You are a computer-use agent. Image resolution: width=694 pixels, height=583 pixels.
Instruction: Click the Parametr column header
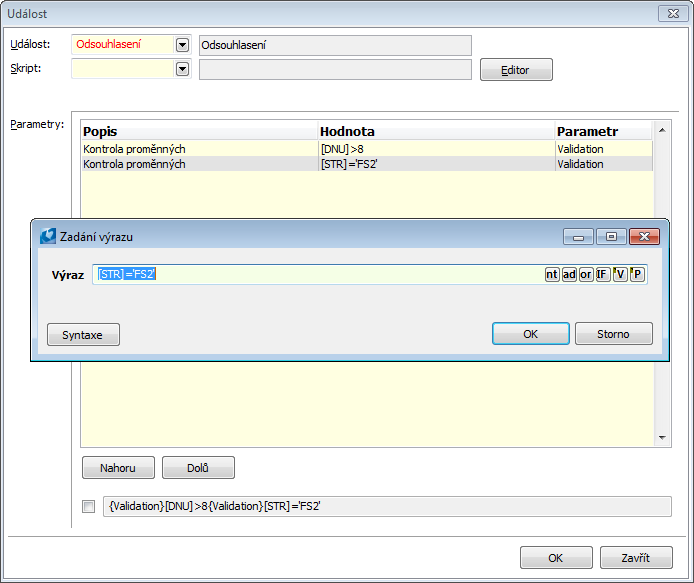pyautogui.click(x=604, y=131)
